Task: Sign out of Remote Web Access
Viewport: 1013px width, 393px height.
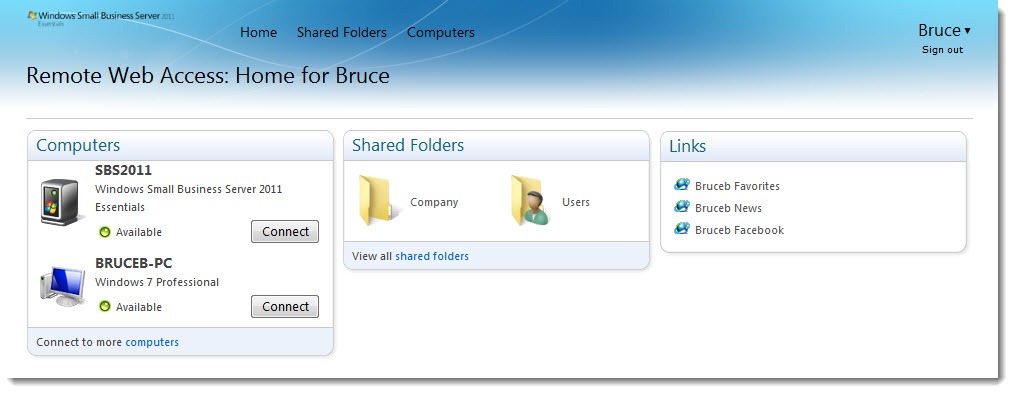Action: pos(942,50)
